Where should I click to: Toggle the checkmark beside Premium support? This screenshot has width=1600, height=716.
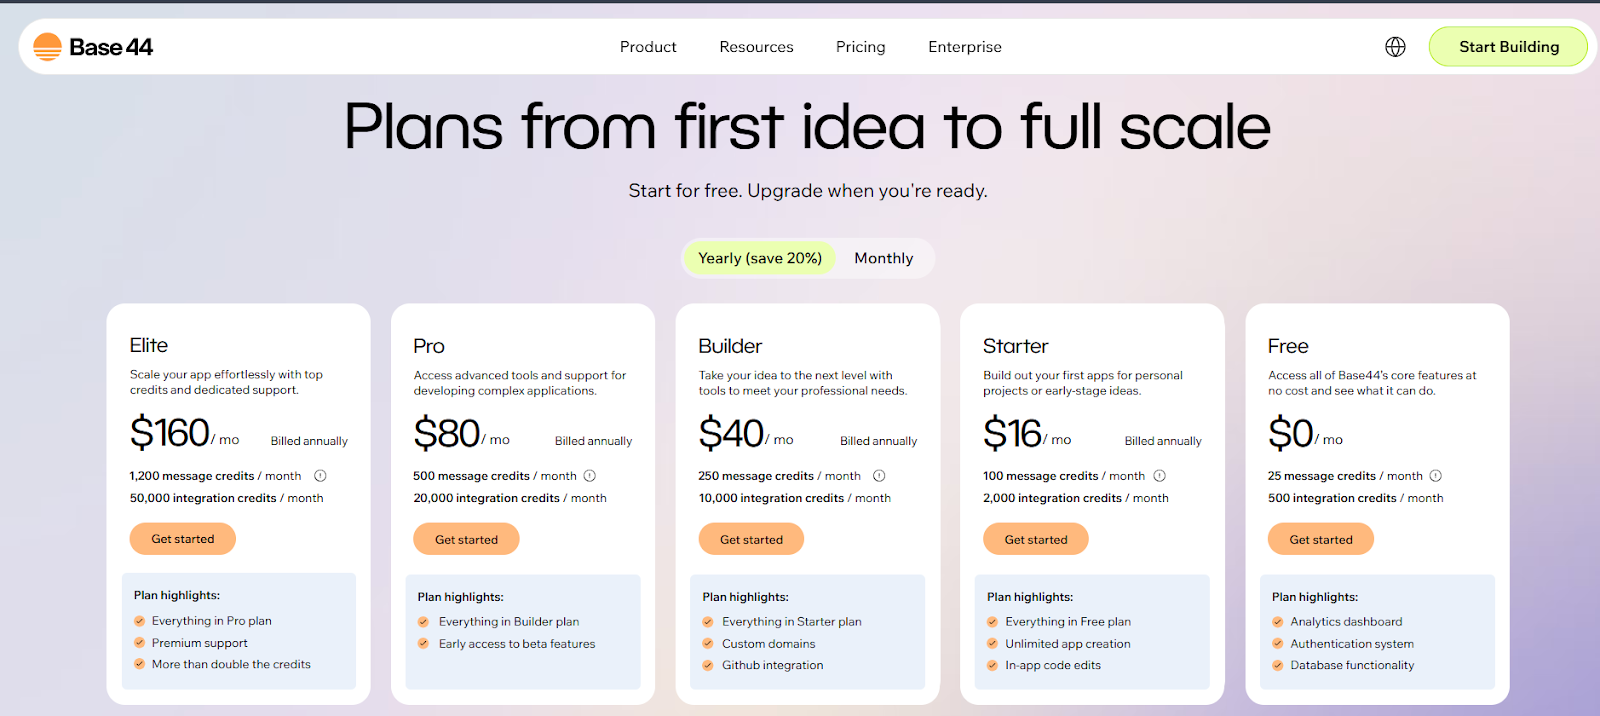tap(139, 643)
